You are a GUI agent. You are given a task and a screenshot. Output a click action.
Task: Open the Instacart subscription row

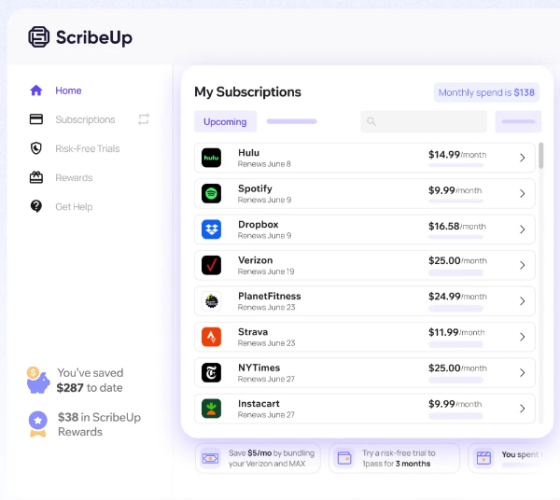point(365,409)
